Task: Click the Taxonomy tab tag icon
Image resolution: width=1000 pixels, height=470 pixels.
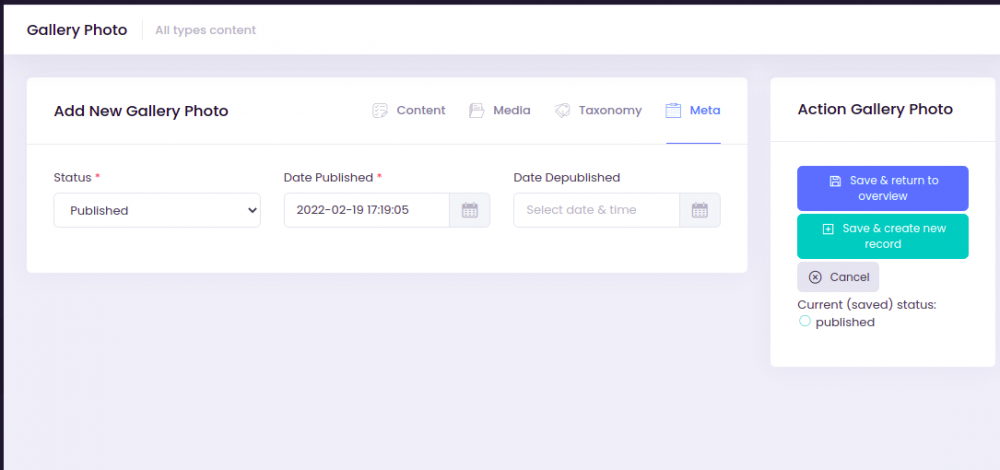Action: click(562, 110)
